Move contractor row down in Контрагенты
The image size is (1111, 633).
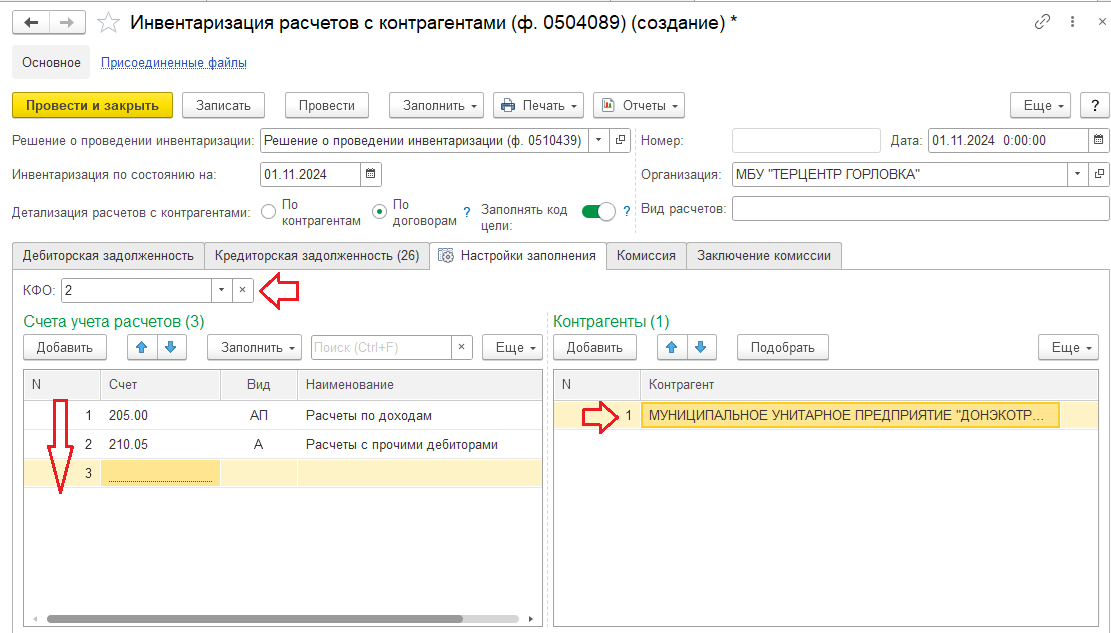click(x=701, y=347)
